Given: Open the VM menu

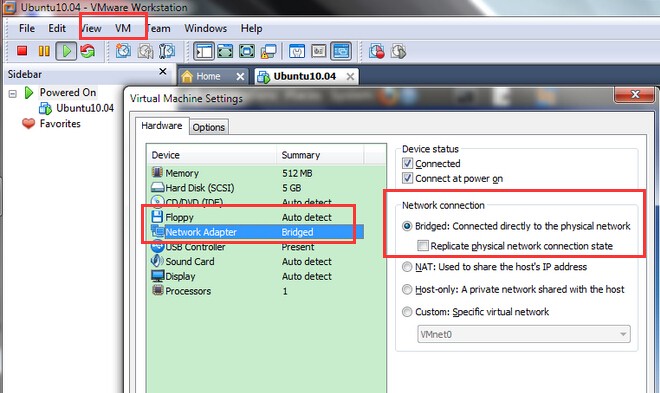Looking at the screenshot, I should pyautogui.click(x=123, y=28).
